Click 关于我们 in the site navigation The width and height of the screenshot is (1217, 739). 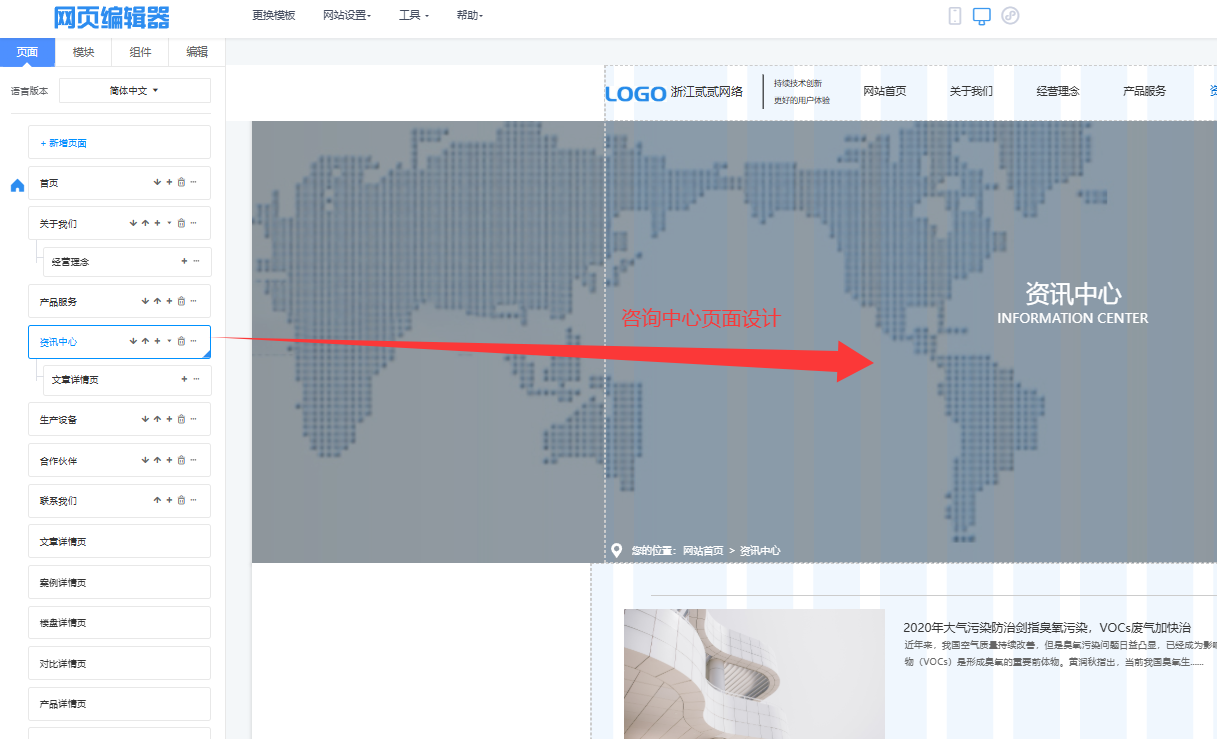click(971, 91)
